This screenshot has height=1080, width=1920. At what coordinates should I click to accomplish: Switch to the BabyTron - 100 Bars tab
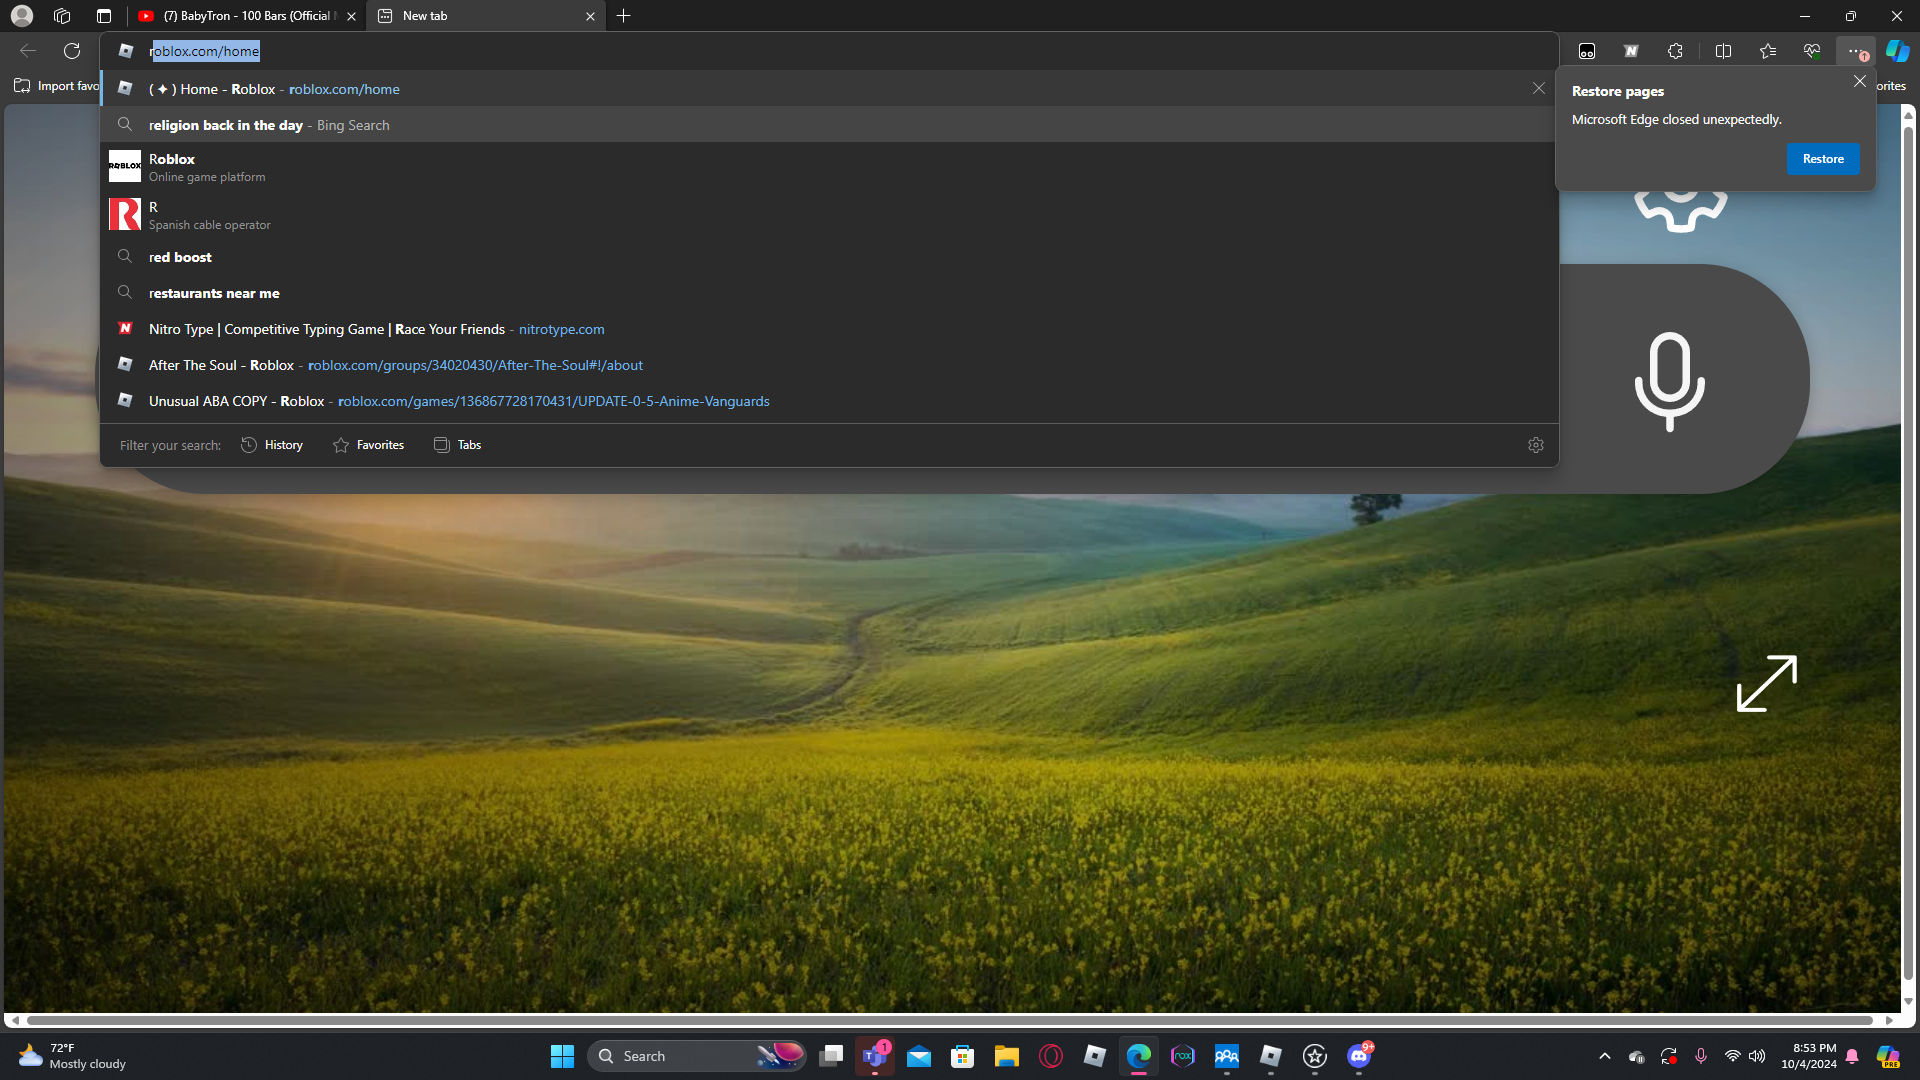(x=247, y=16)
